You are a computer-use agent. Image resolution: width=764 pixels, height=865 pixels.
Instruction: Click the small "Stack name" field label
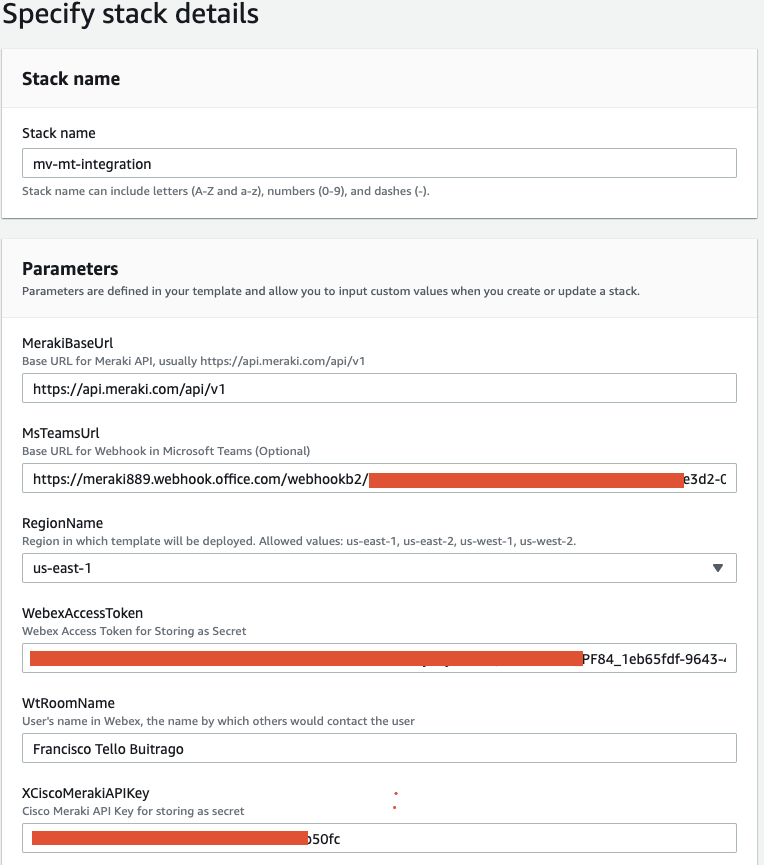[59, 133]
